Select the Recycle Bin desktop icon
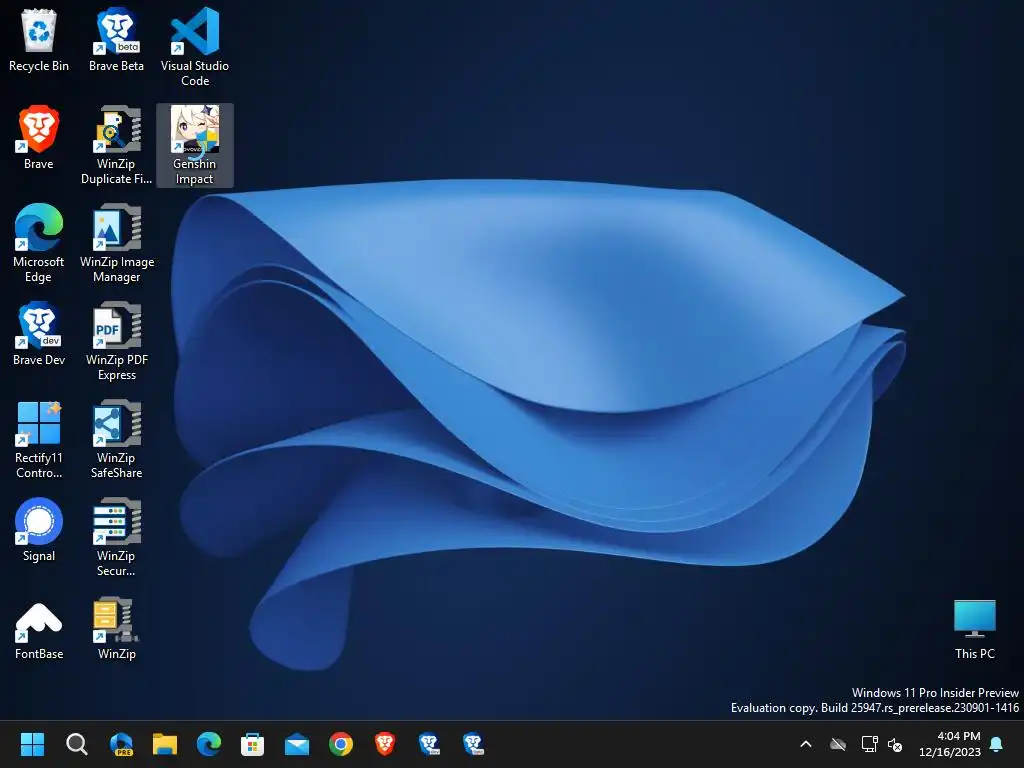The image size is (1024, 768). coord(39,40)
